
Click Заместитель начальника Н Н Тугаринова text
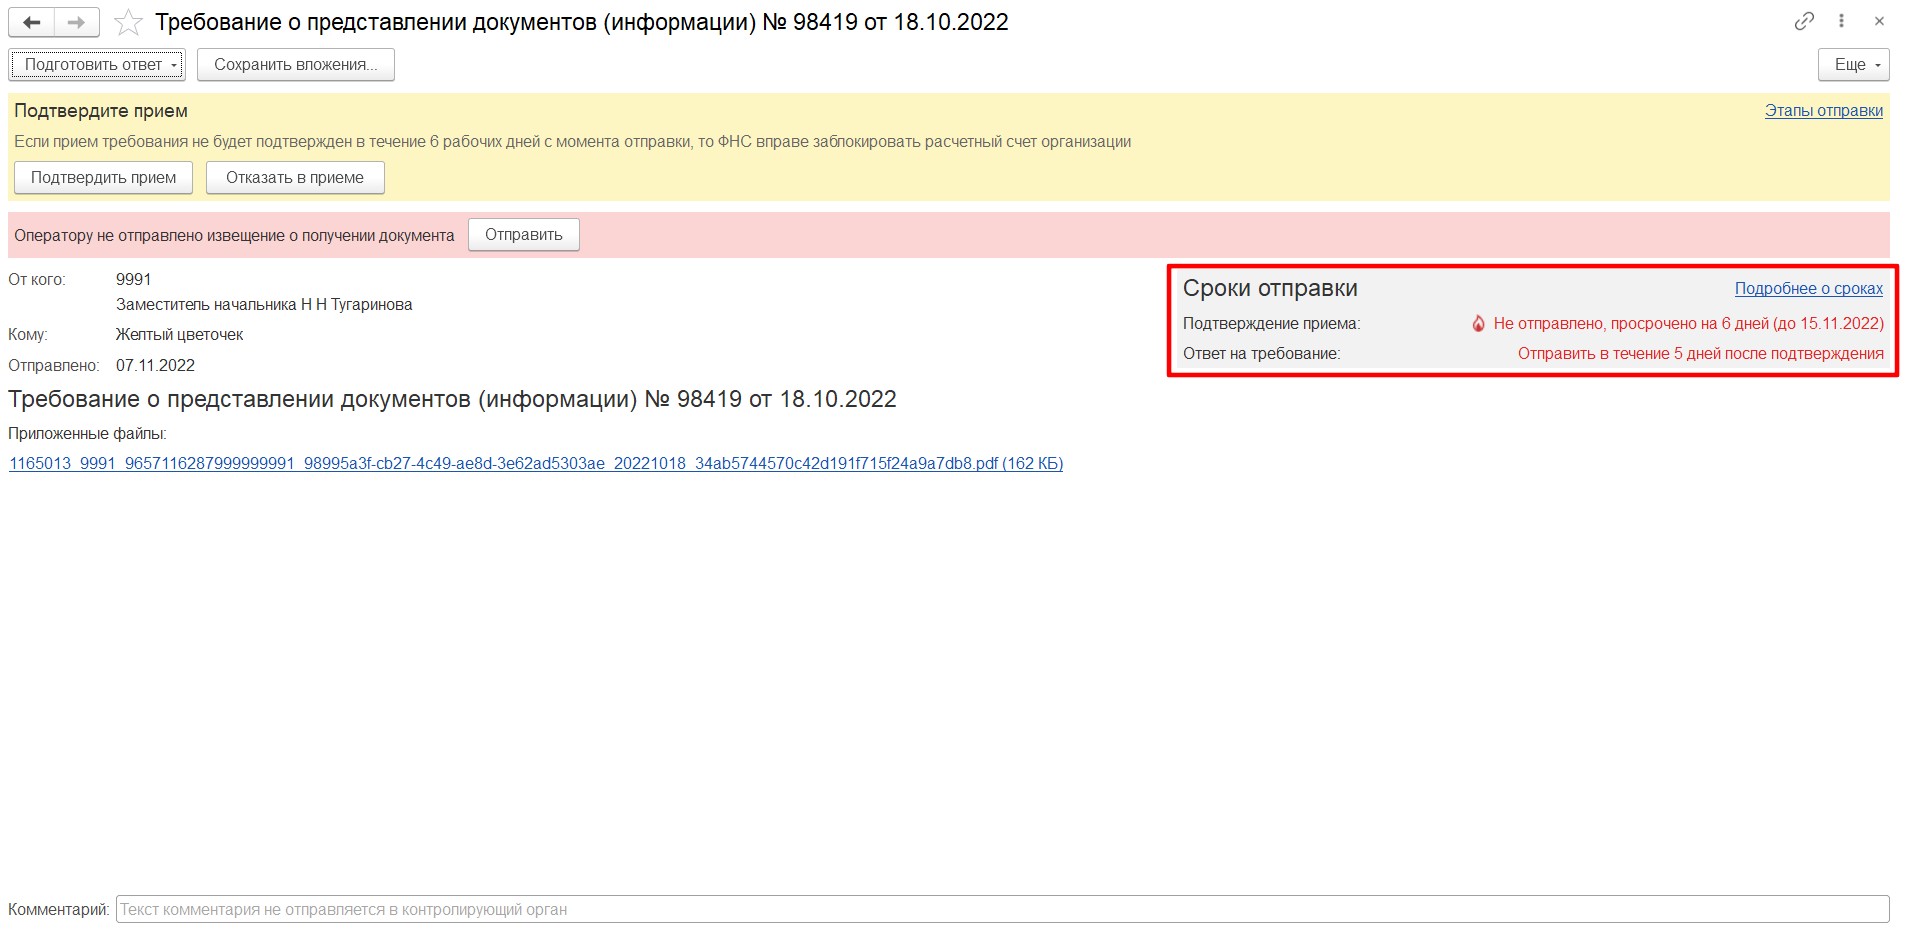point(264,305)
